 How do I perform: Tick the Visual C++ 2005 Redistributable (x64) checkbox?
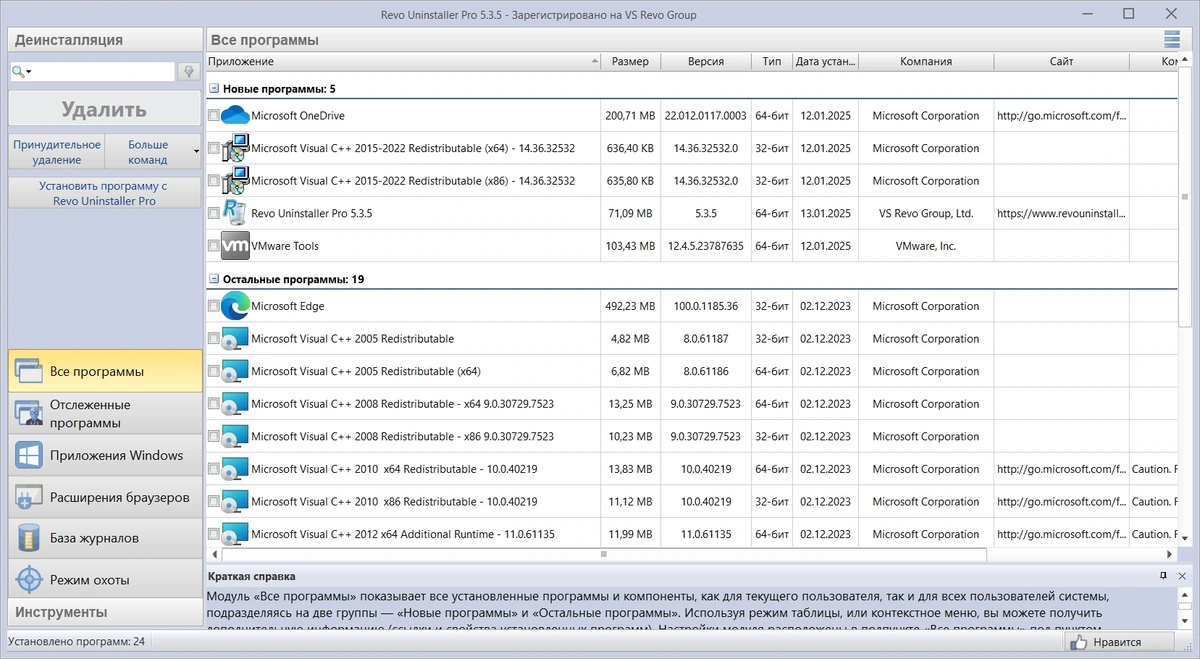click(214, 372)
